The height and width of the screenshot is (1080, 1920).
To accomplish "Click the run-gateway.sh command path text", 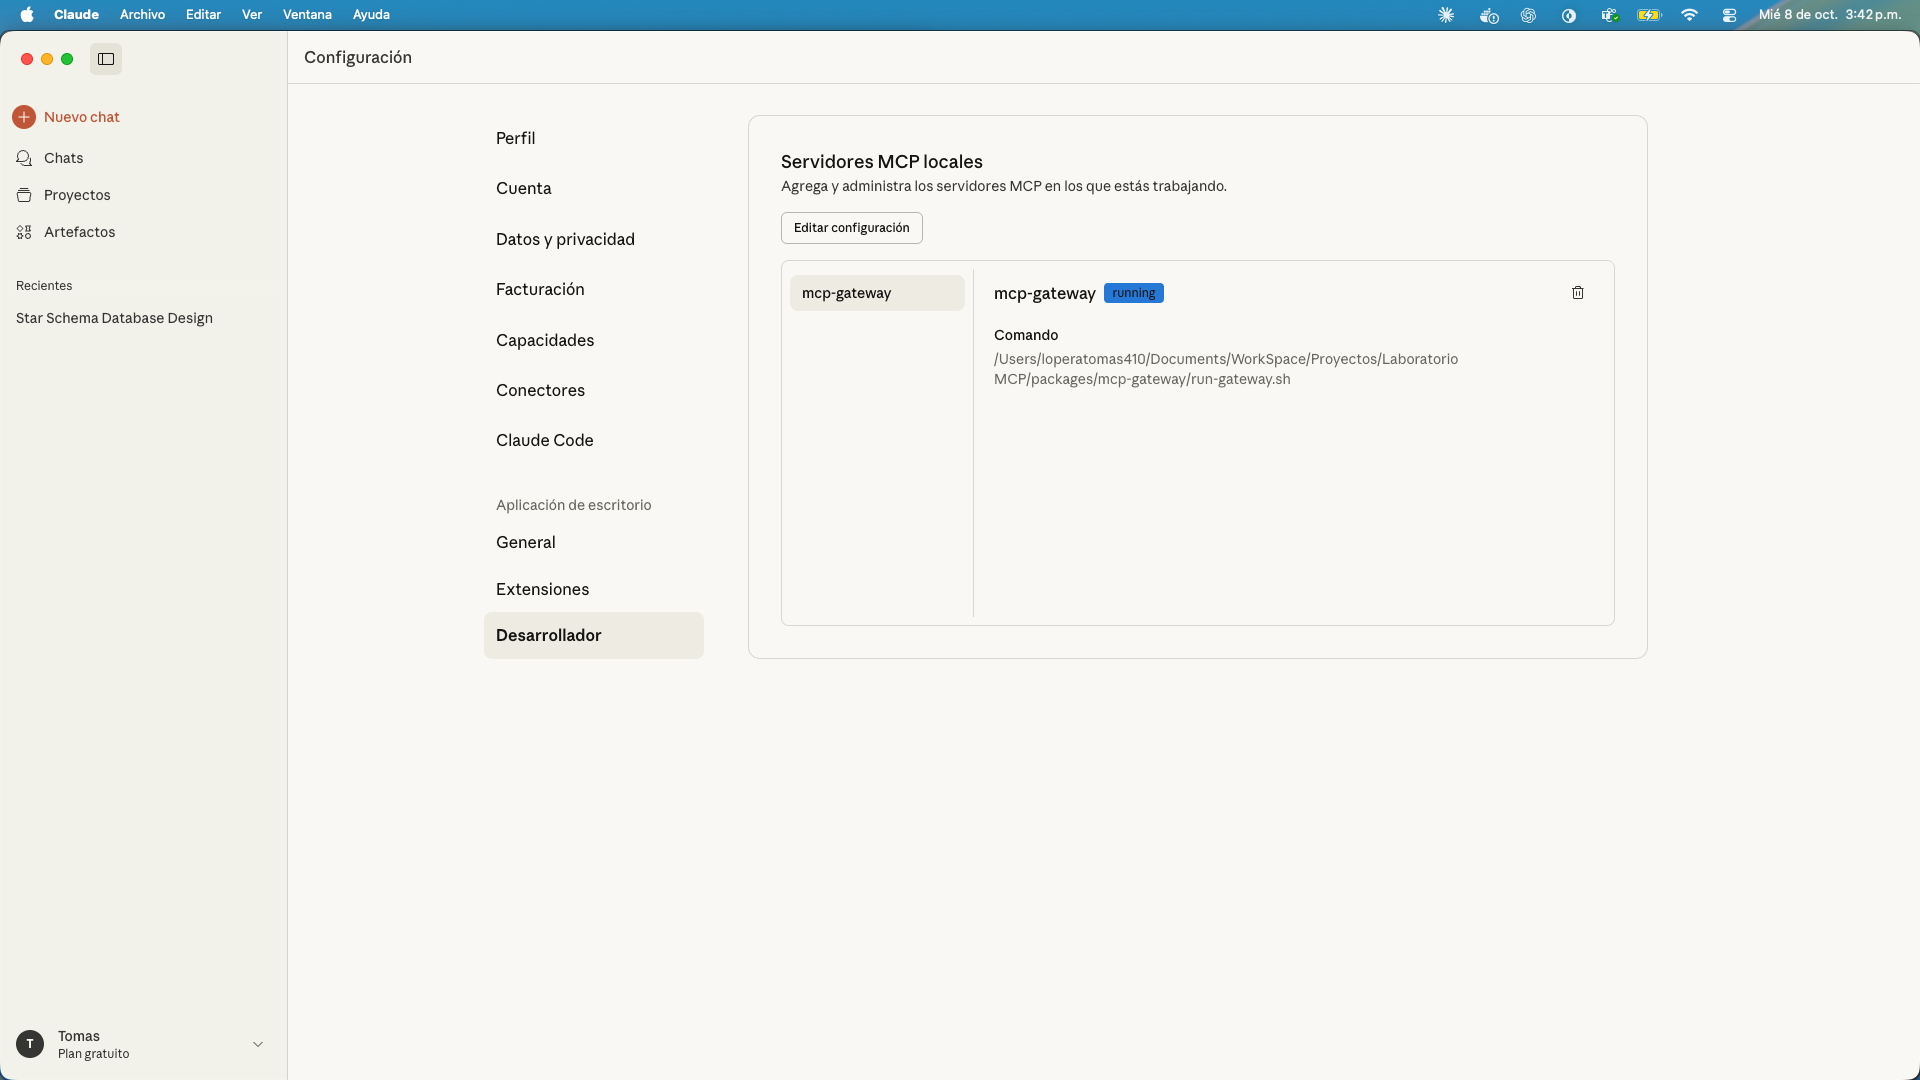I will (x=1226, y=369).
